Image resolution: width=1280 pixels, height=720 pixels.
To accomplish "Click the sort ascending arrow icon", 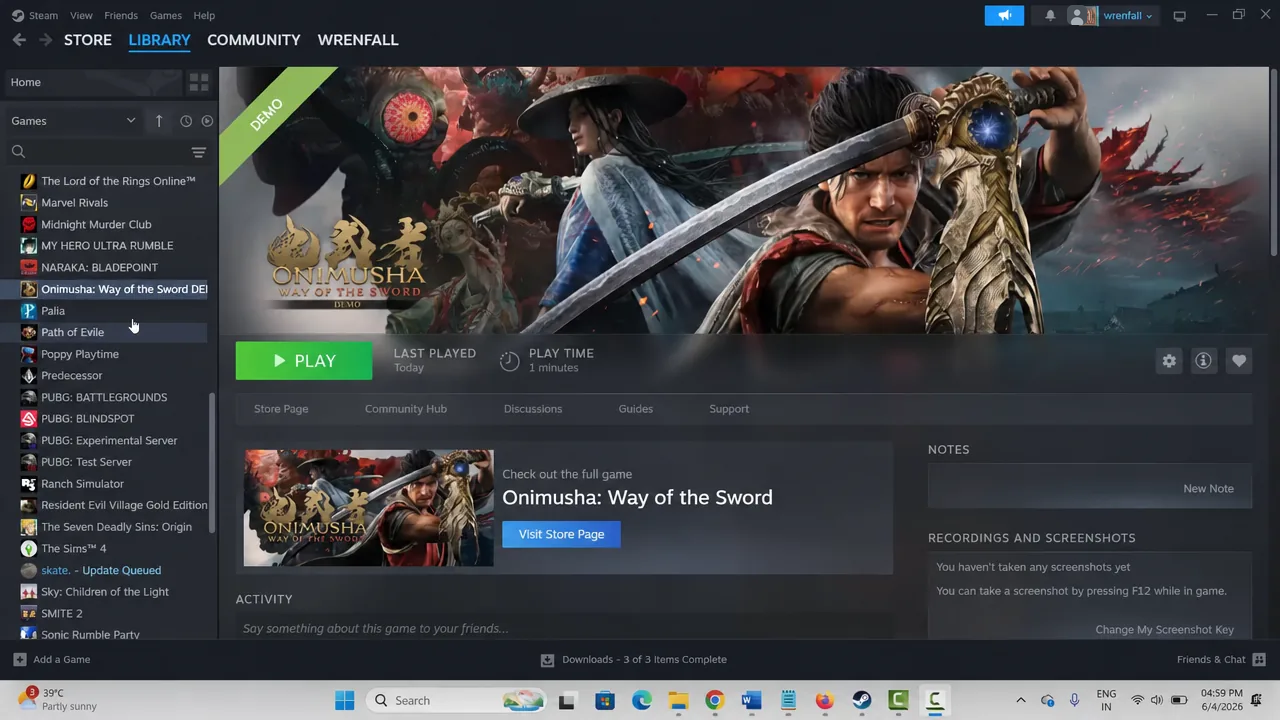I will tap(159, 121).
